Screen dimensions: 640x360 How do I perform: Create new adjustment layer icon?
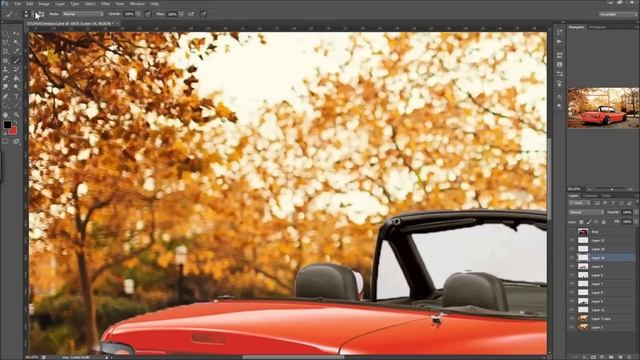602,357
